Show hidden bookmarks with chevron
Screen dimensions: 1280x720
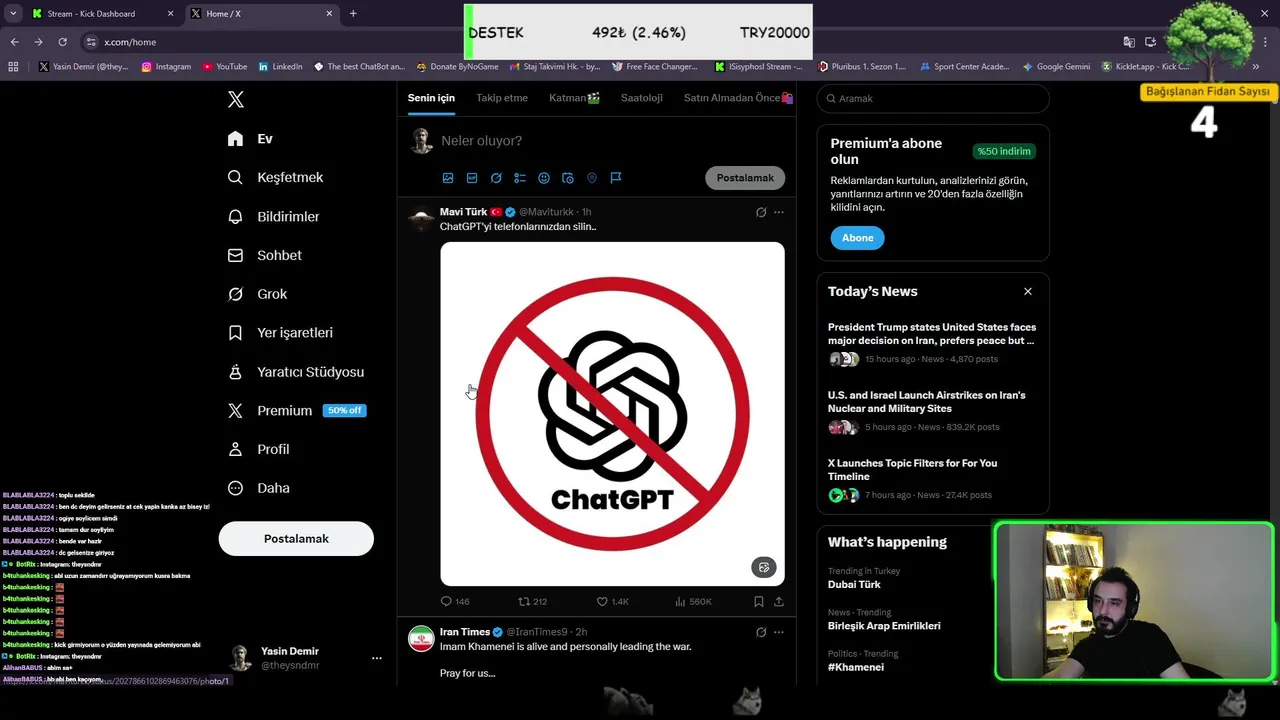pos(1256,67)
